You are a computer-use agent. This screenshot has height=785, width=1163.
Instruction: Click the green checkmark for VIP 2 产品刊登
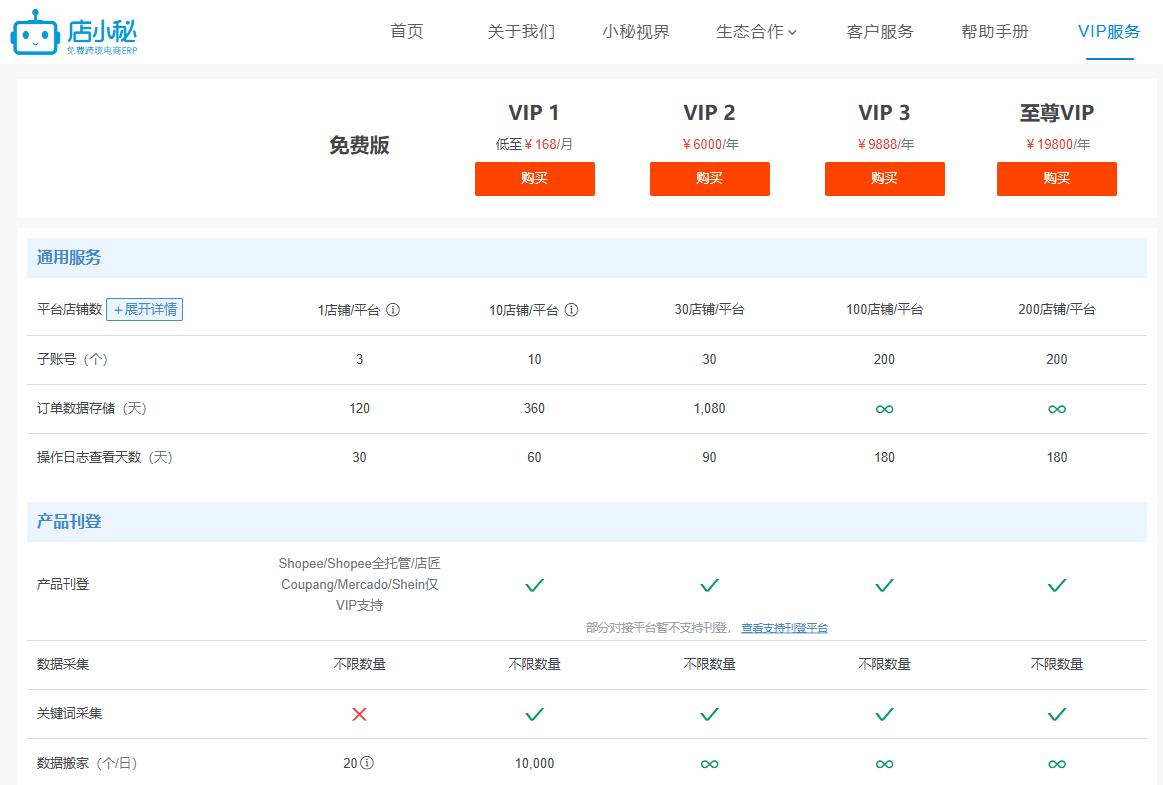point(710,585)
